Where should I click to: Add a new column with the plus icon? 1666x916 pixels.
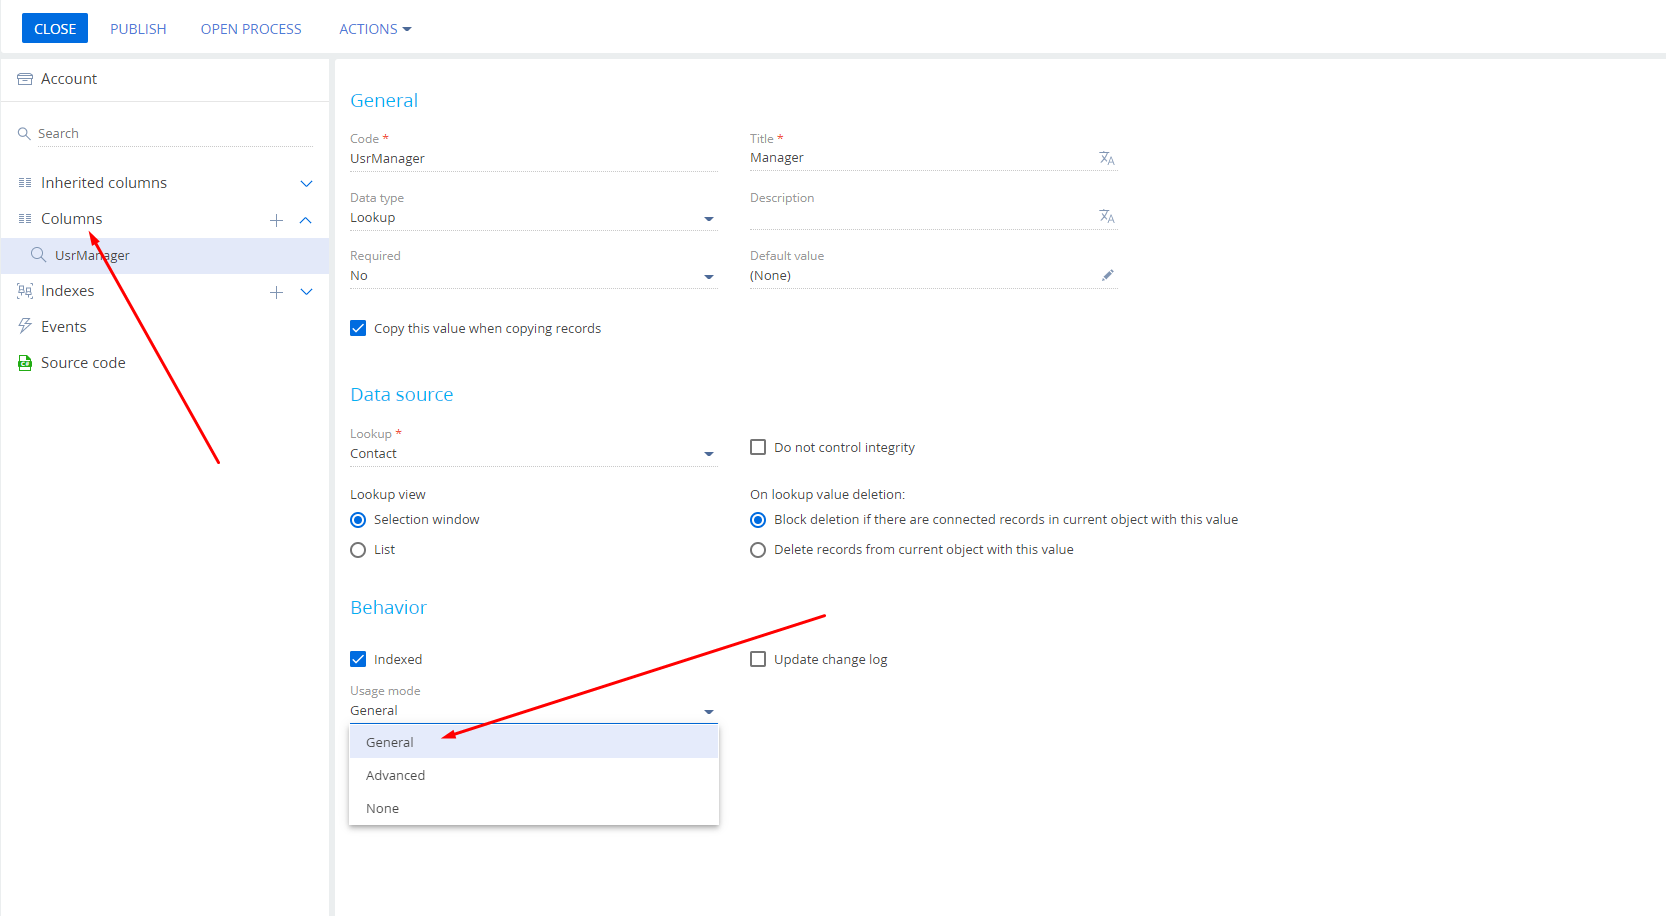point(276,220)
